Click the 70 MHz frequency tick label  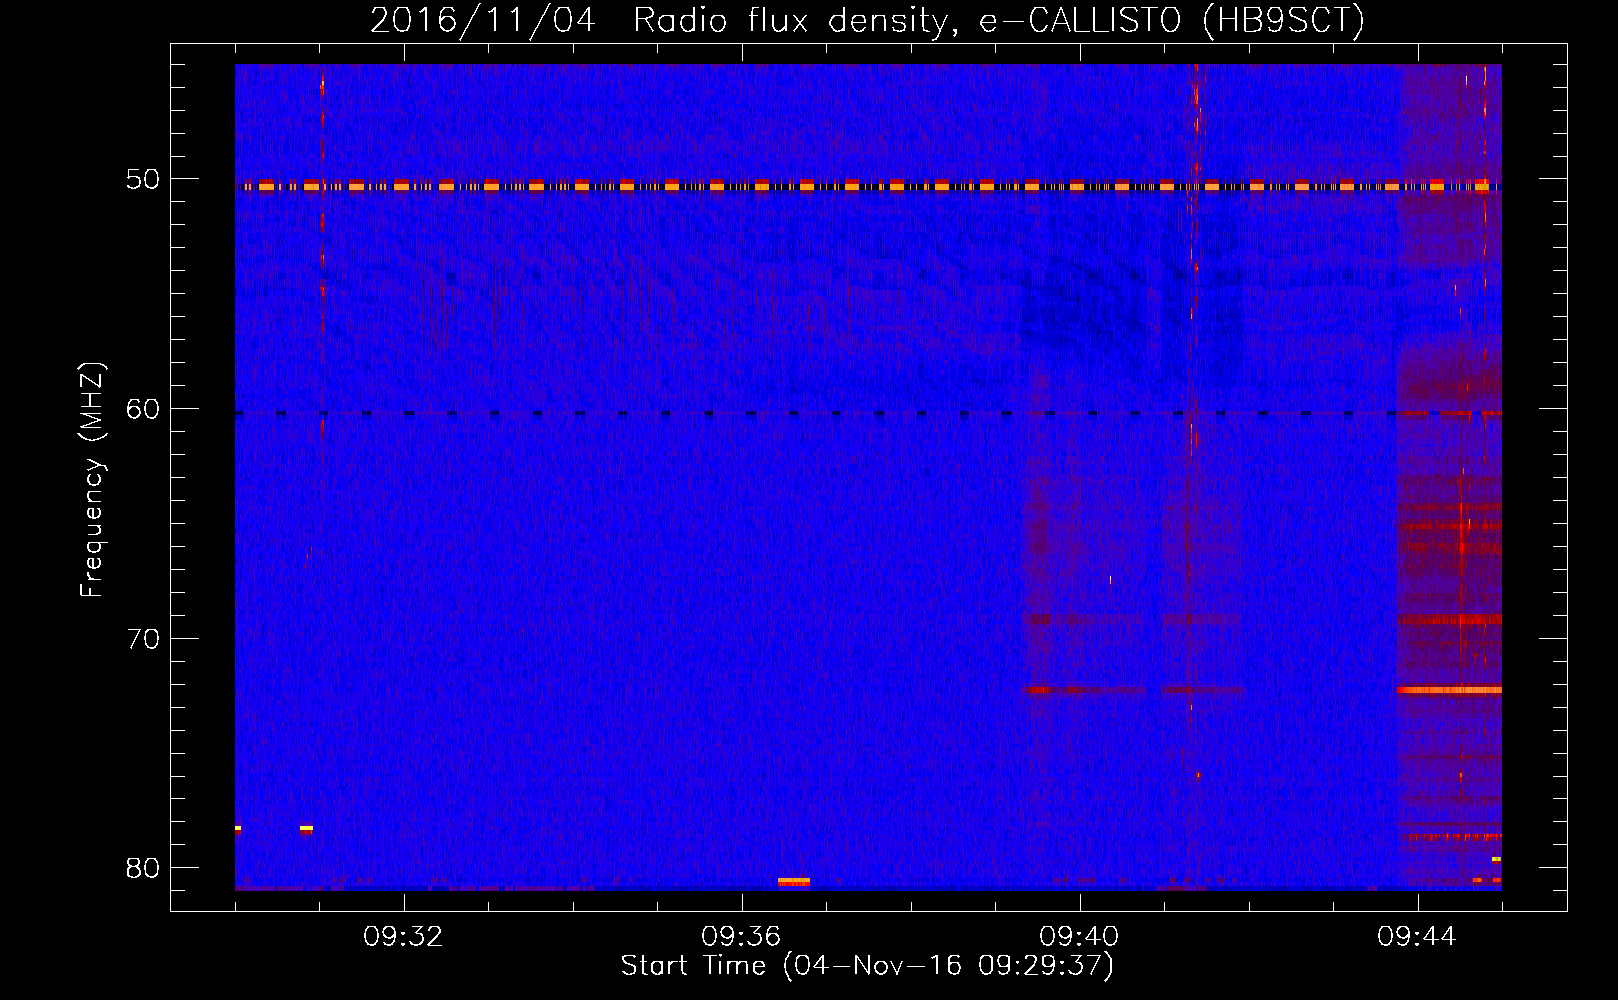(x=143, y=638)
